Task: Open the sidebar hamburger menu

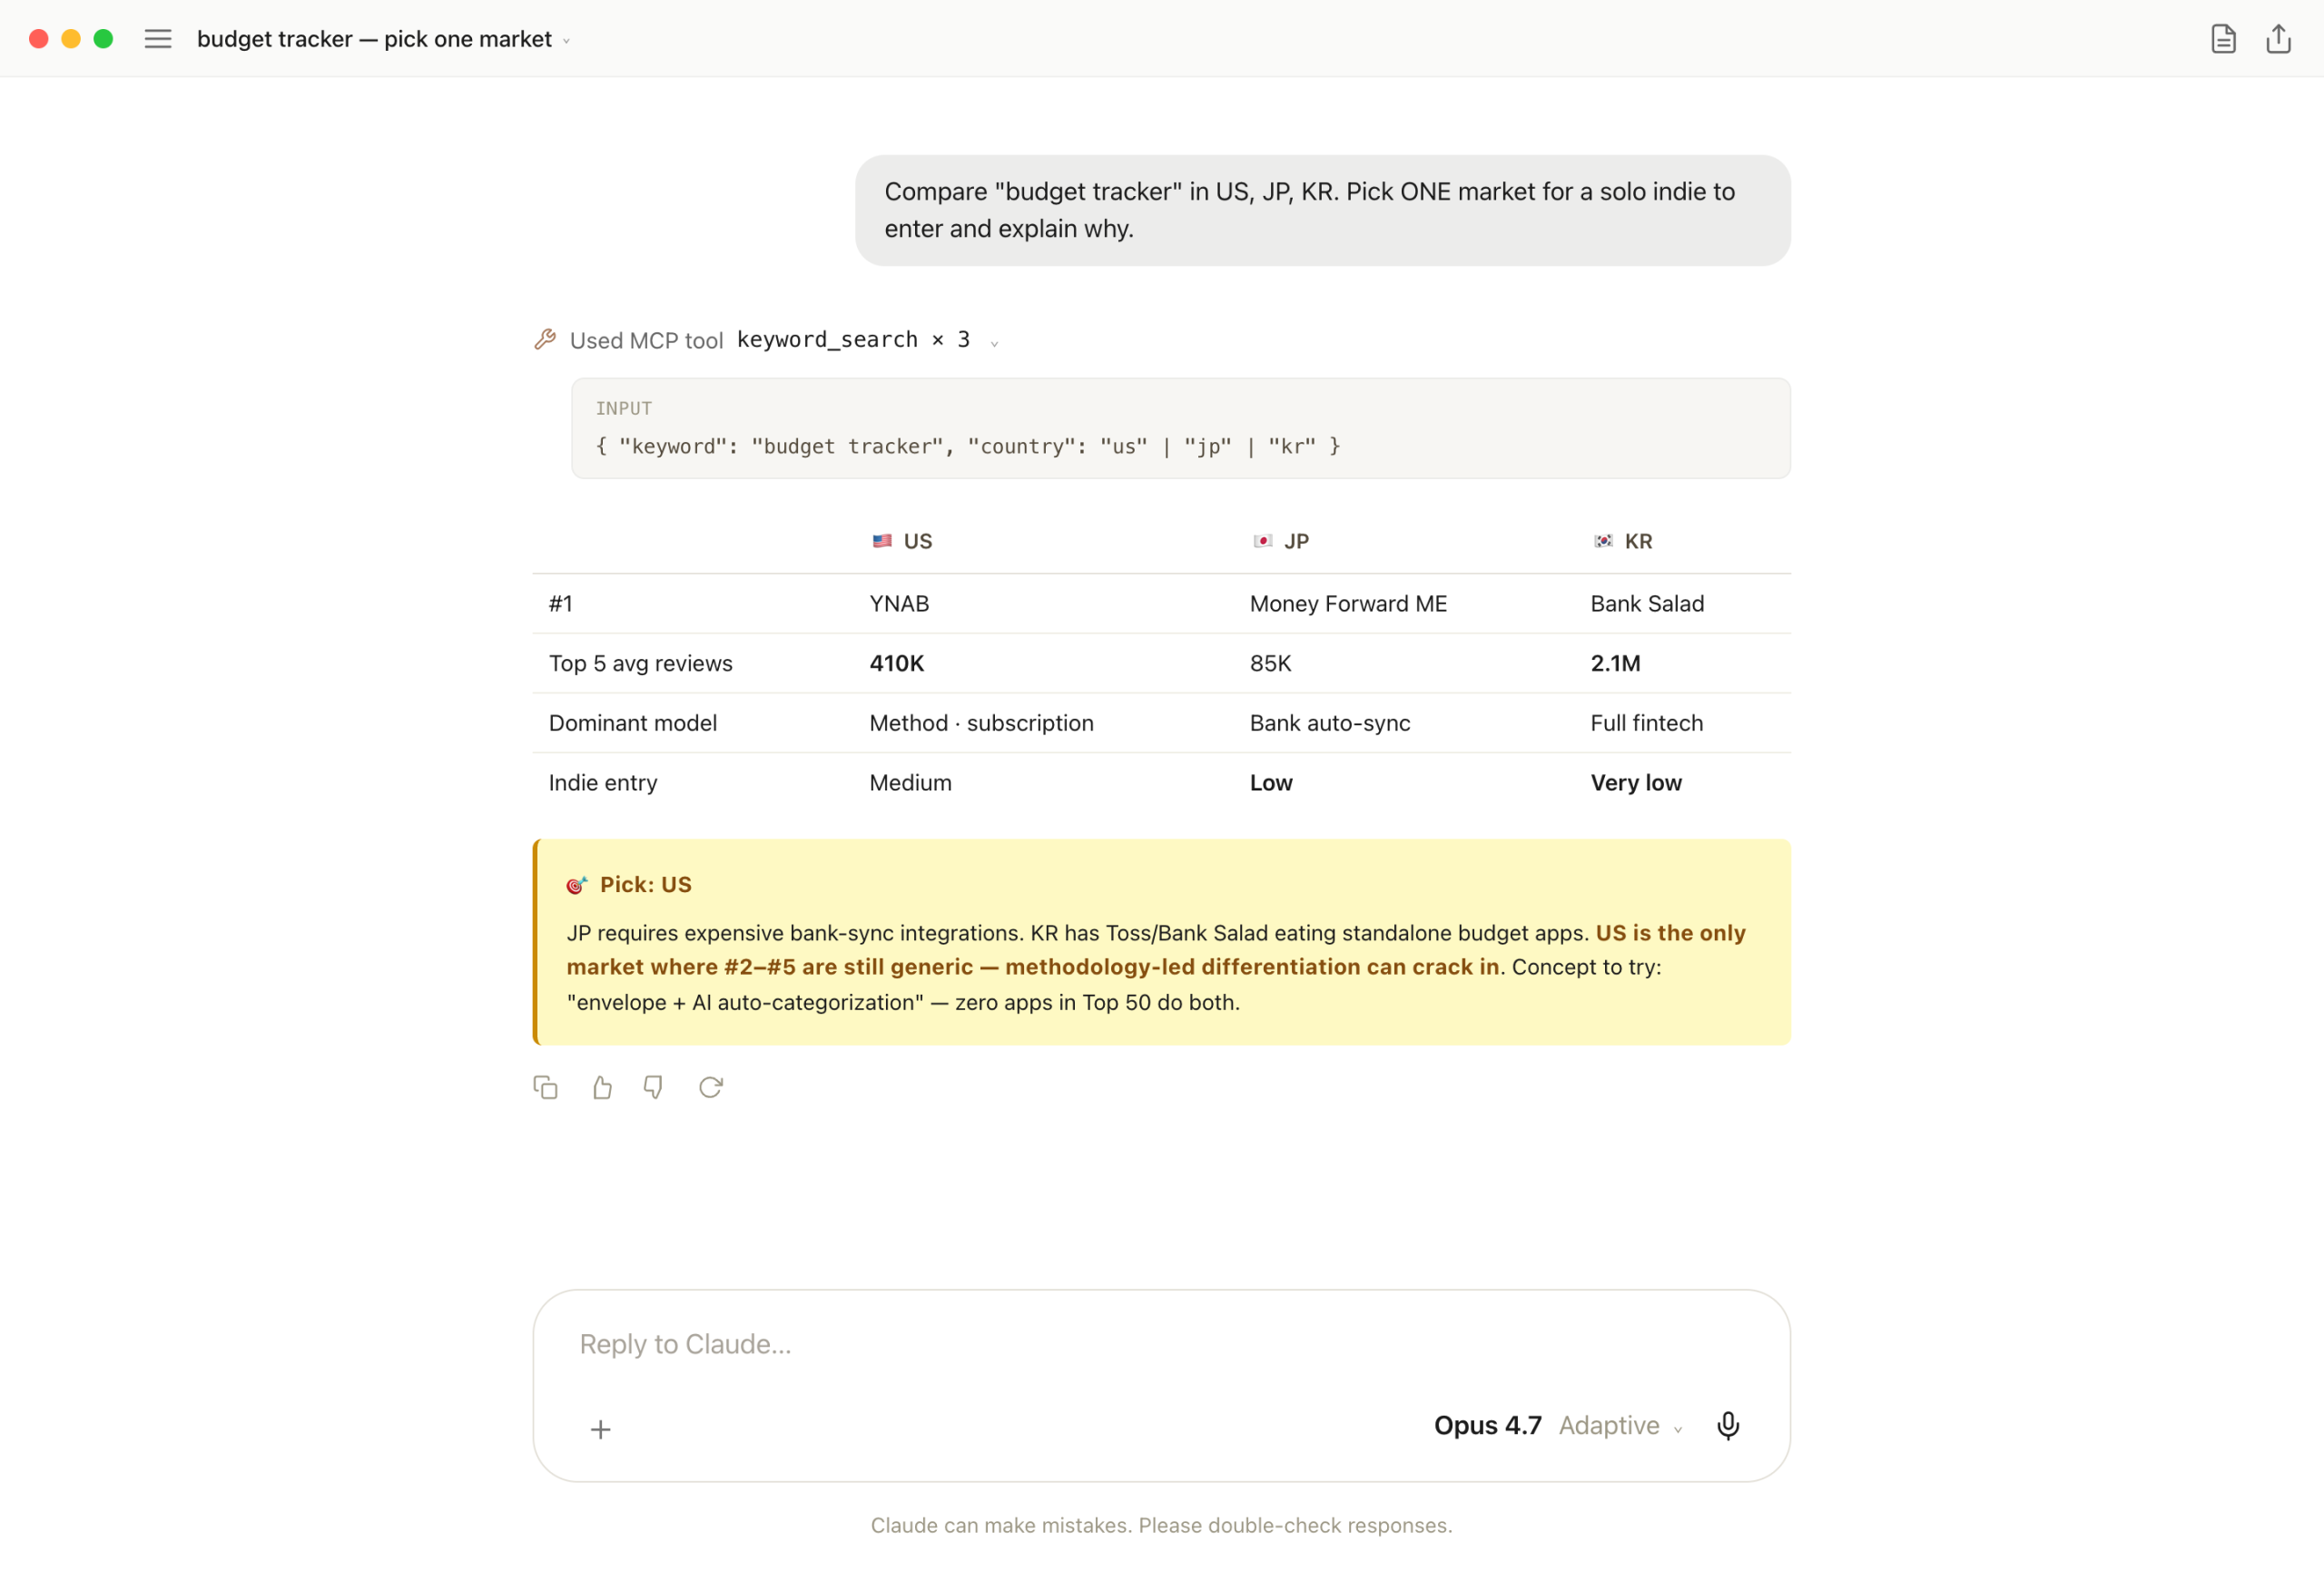Action: click(x=158, y=39)
